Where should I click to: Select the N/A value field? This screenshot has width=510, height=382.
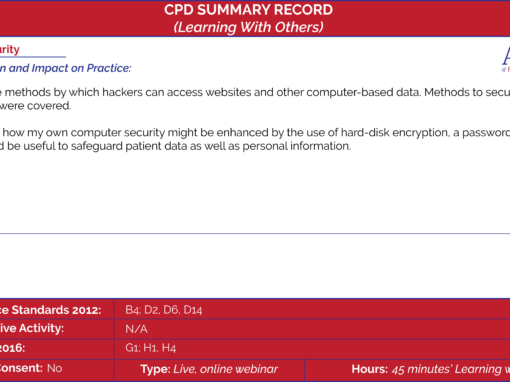(x=136, y=329)
